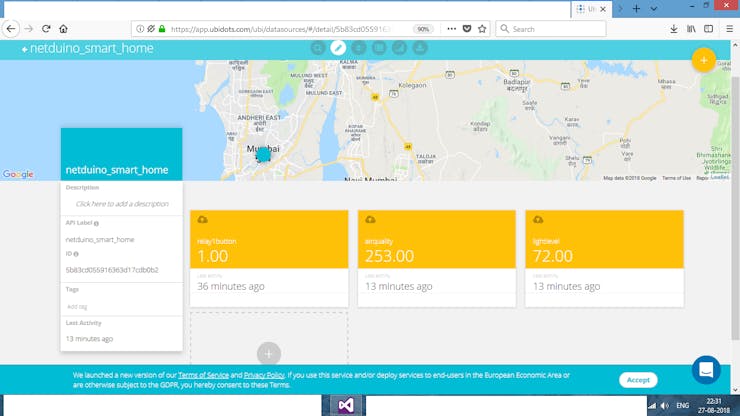Click the yellow plus button at top right
Viewport: 740px width, 416px height.
[x=704, y=60]
